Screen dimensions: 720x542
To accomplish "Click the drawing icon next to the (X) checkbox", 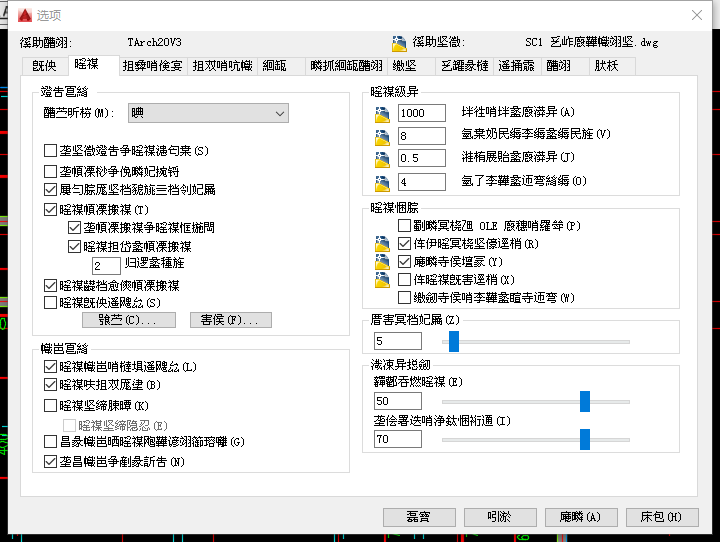I will coord(382,280).
